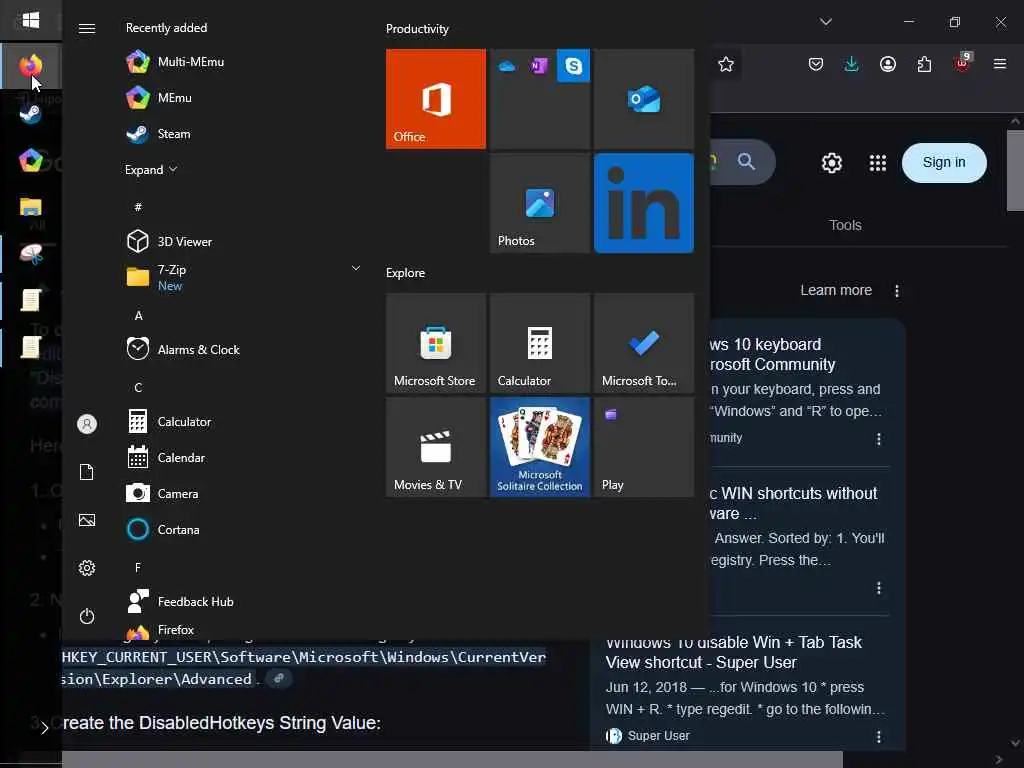Open the list all tabs dropdown in Firefox

pyautogui.click(x=825, y=22)
